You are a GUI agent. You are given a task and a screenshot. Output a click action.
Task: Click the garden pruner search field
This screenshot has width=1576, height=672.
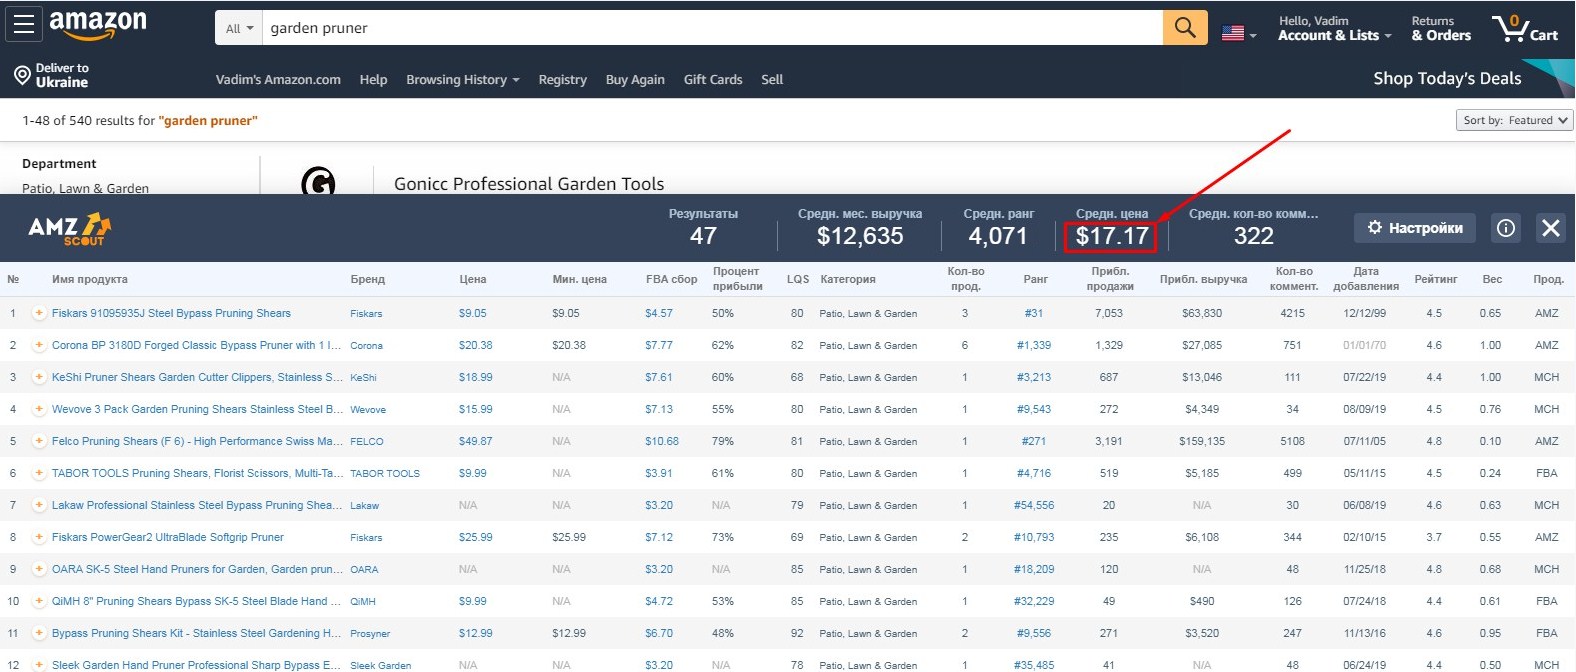pyautogui.click(x=712, y=28)
